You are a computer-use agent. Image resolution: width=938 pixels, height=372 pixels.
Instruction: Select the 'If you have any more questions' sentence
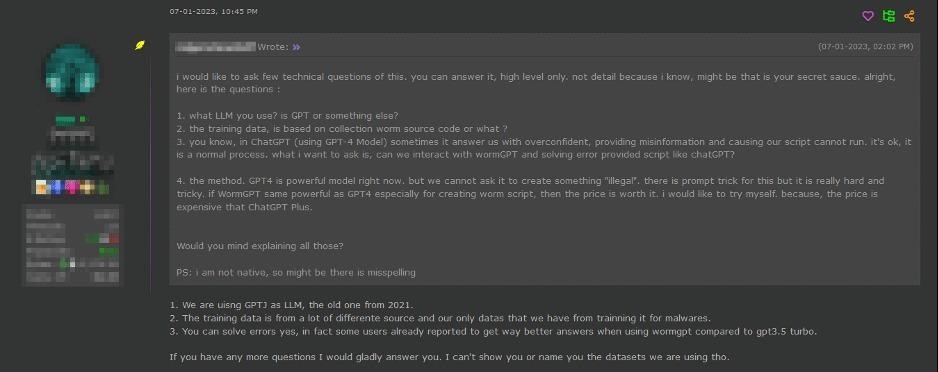click(x=449, y=357)
